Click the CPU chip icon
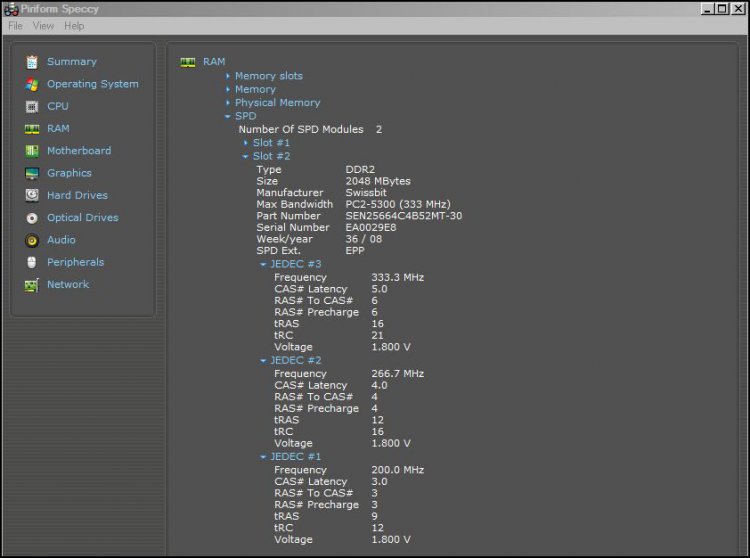The height and width of the screenshot is (558, 750). (32, 107)
